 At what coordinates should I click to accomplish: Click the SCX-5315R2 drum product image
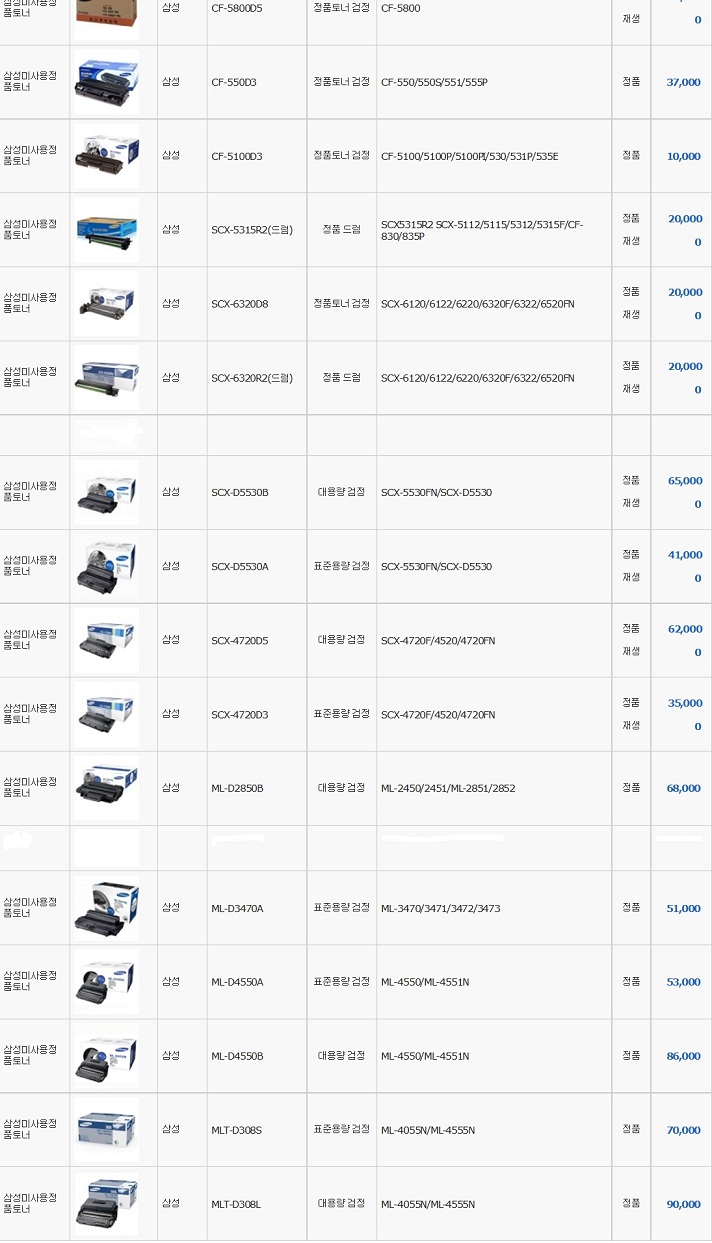point(106,230)
